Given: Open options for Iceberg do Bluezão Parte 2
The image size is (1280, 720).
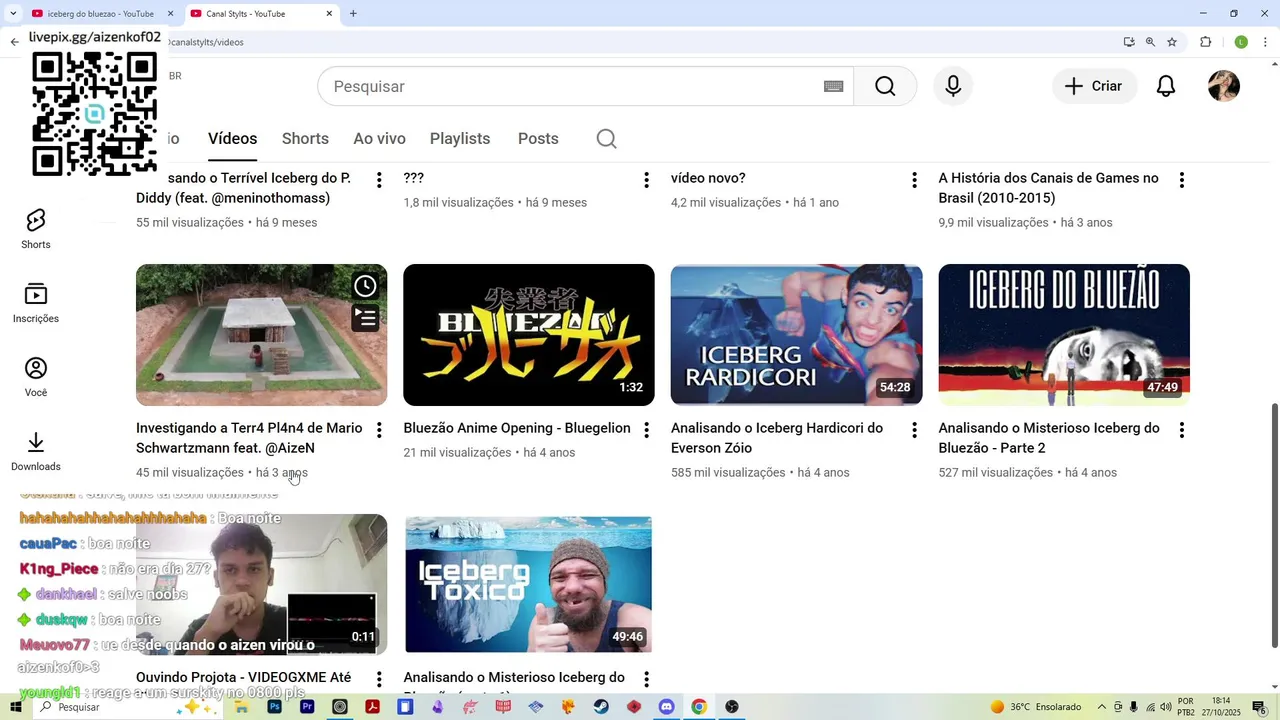Looking at the screenshot, I should [x=1182, y=430].
